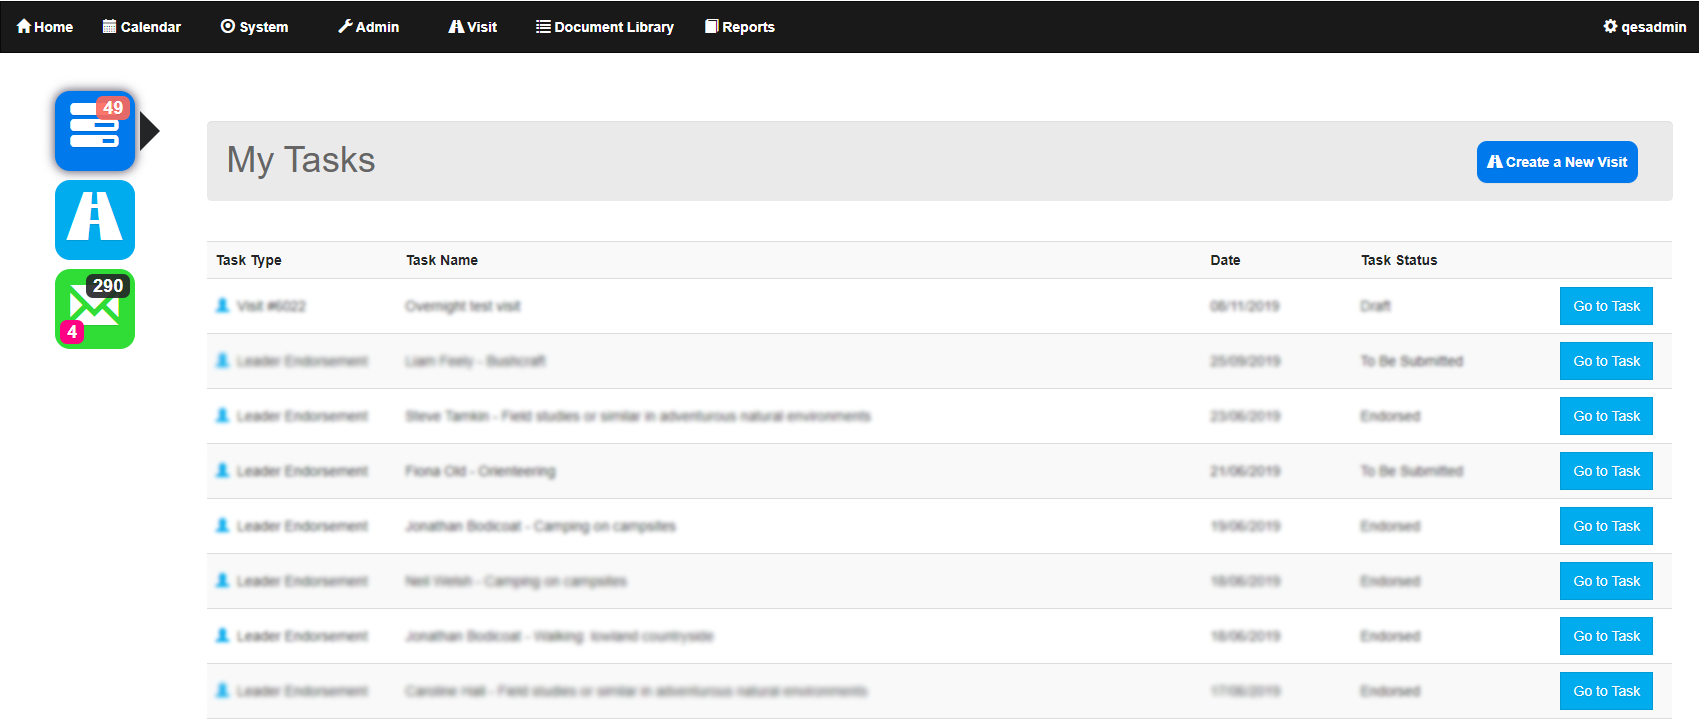Open the qesadmin user menu
The height and width of the screenshot is (720, 1699).
pos(1645,27)
